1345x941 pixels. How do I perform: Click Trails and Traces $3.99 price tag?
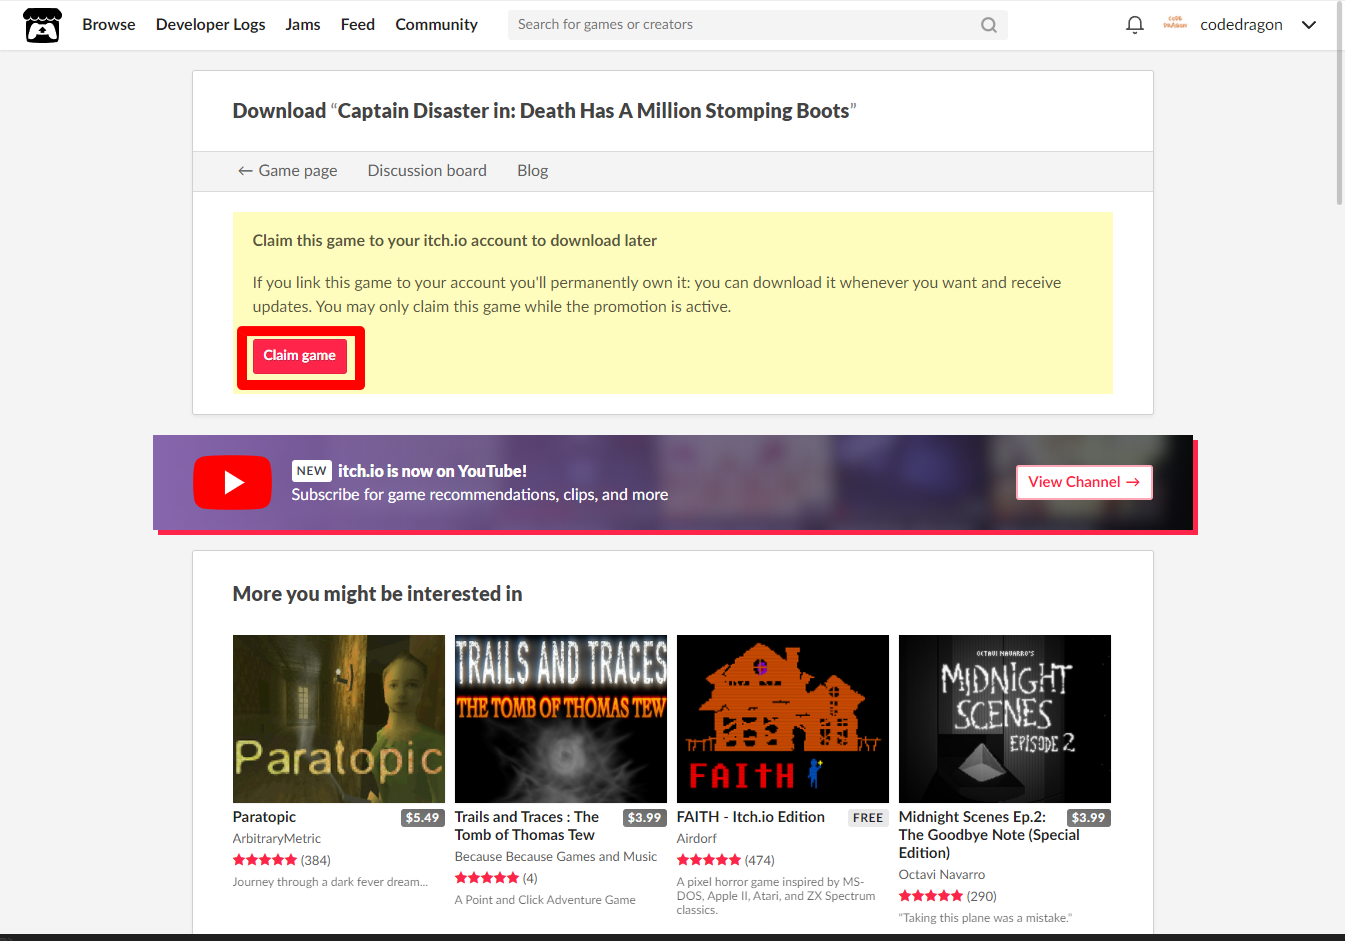[x=644, y=818]
